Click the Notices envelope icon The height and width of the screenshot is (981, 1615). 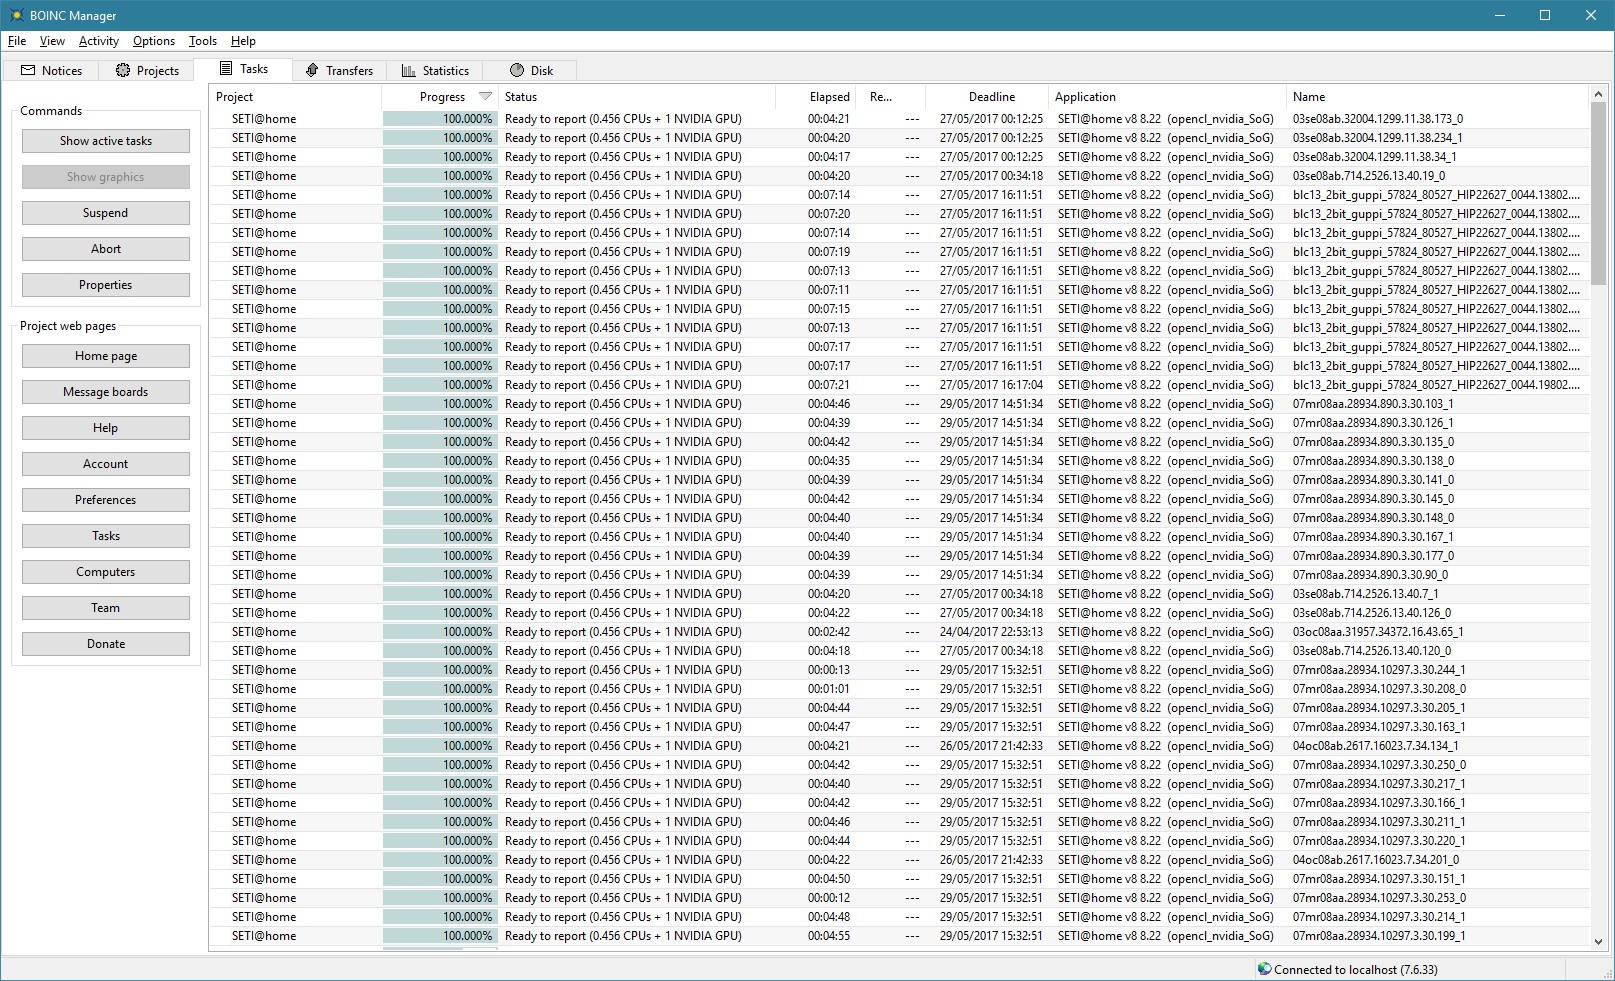[x=28, y=70]
